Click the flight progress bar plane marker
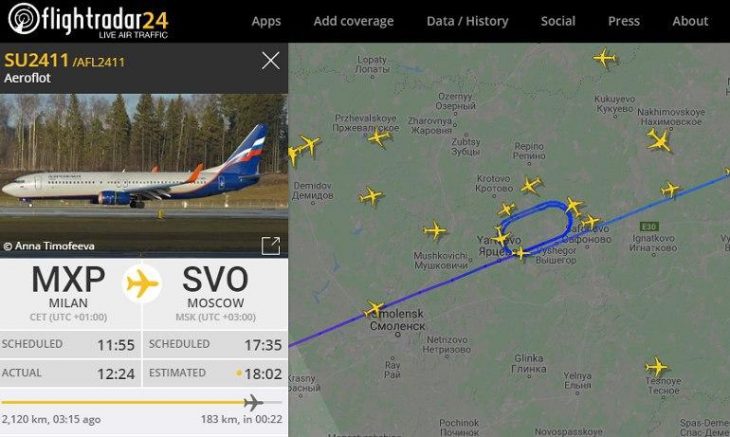This screenshot has height=437, width=730. point(253,403)
